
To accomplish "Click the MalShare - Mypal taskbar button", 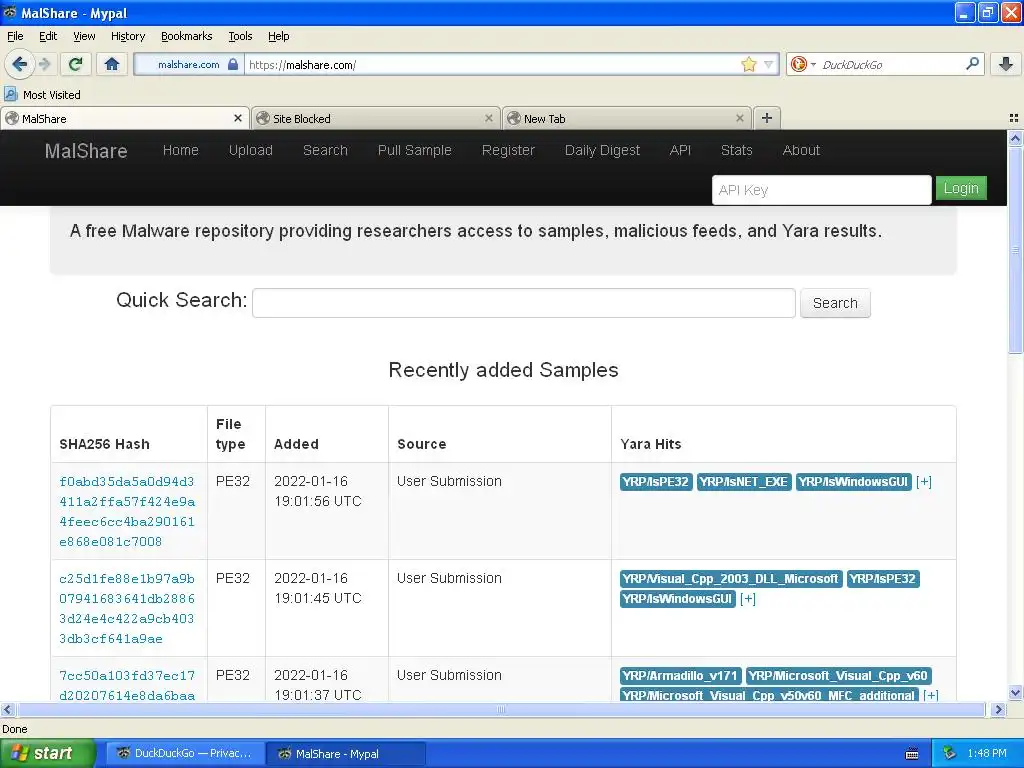I will click(346, 753).
